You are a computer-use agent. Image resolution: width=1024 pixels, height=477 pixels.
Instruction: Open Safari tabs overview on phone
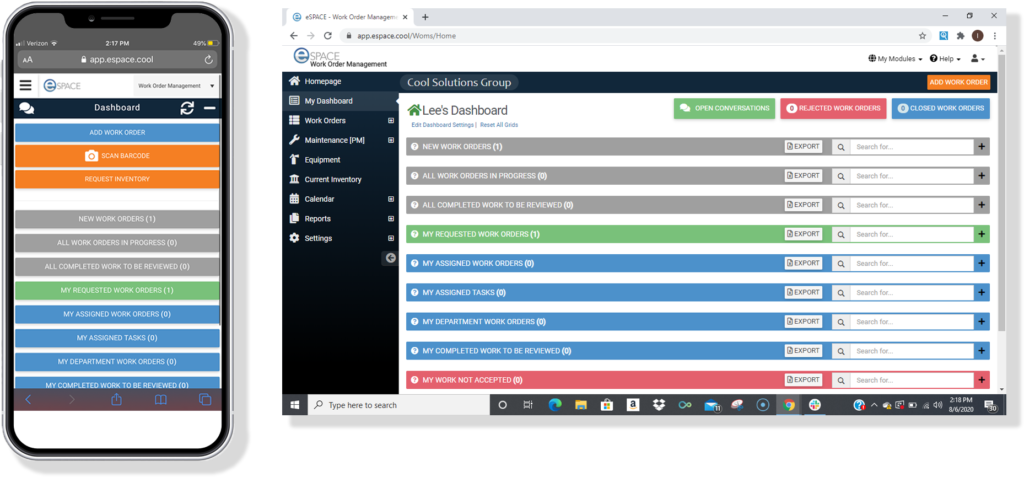click(x=204, y=399)
